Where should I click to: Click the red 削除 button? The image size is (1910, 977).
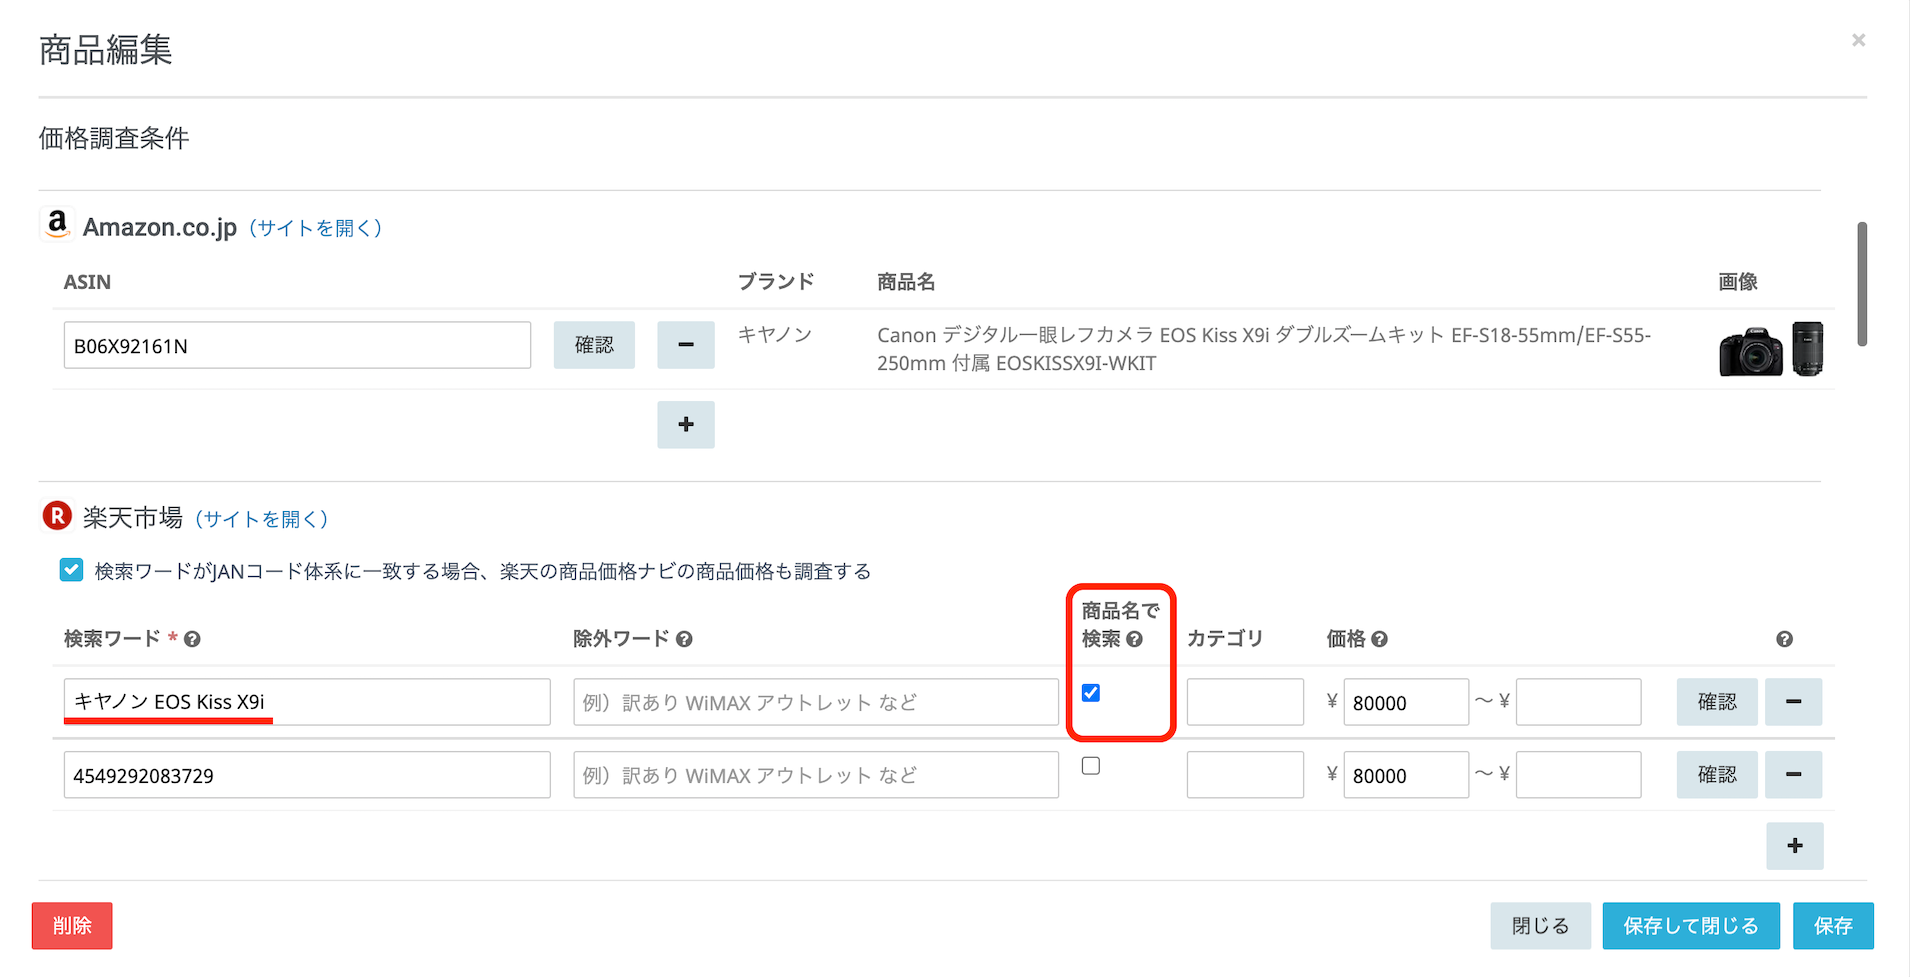pyautogui.click(x=72, y=926)
